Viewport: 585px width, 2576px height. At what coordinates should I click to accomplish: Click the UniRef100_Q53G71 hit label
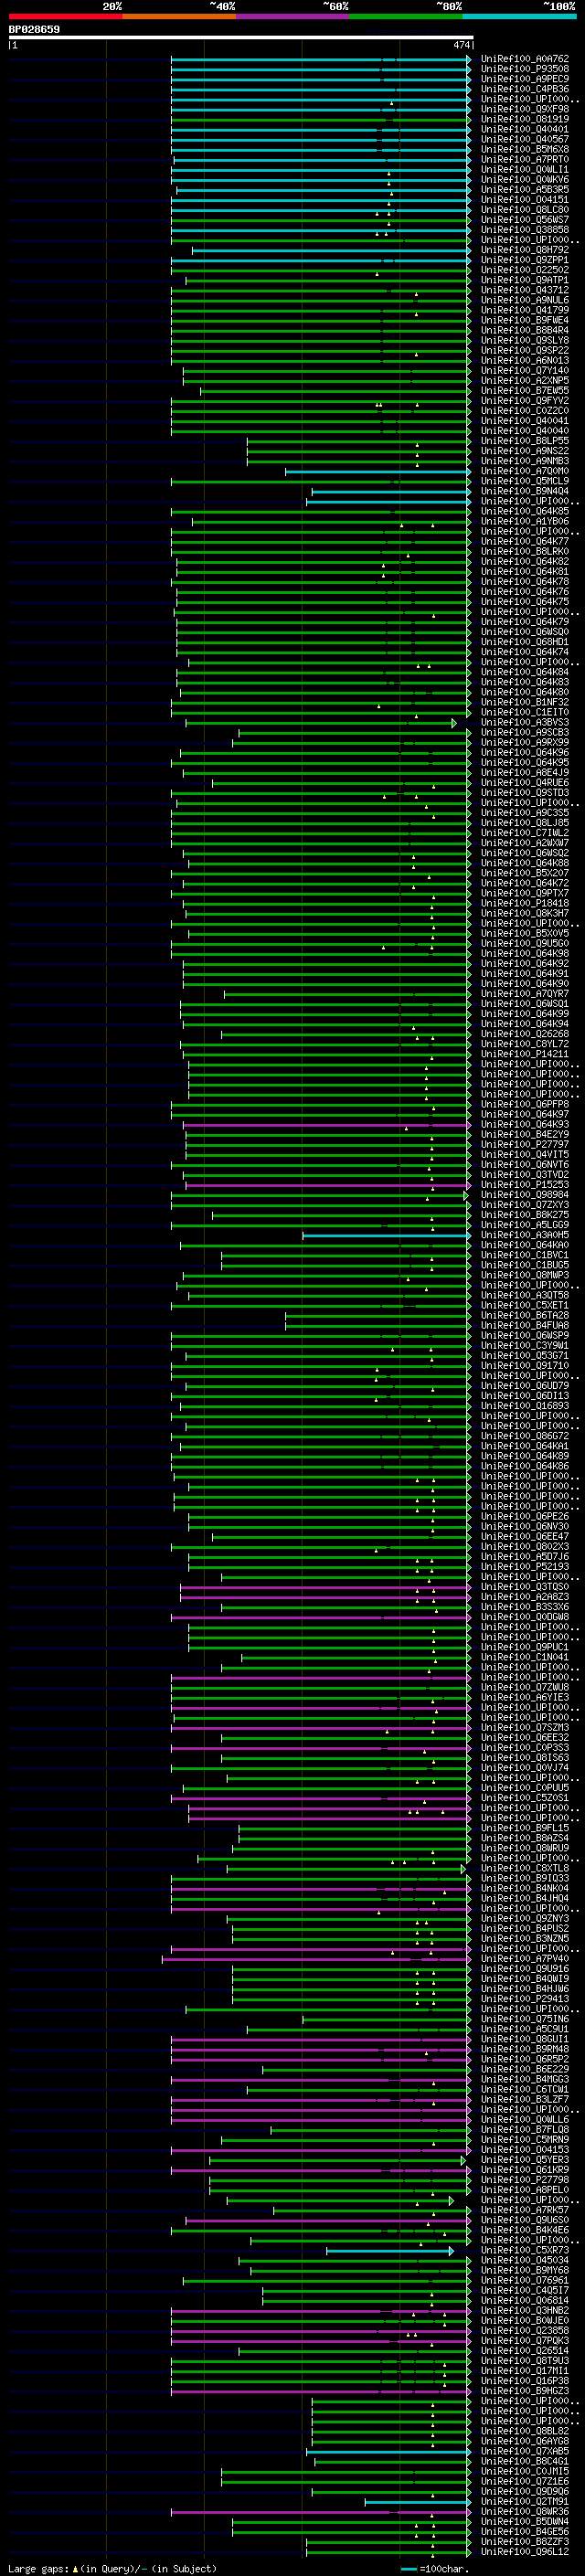click(525, 1355)
